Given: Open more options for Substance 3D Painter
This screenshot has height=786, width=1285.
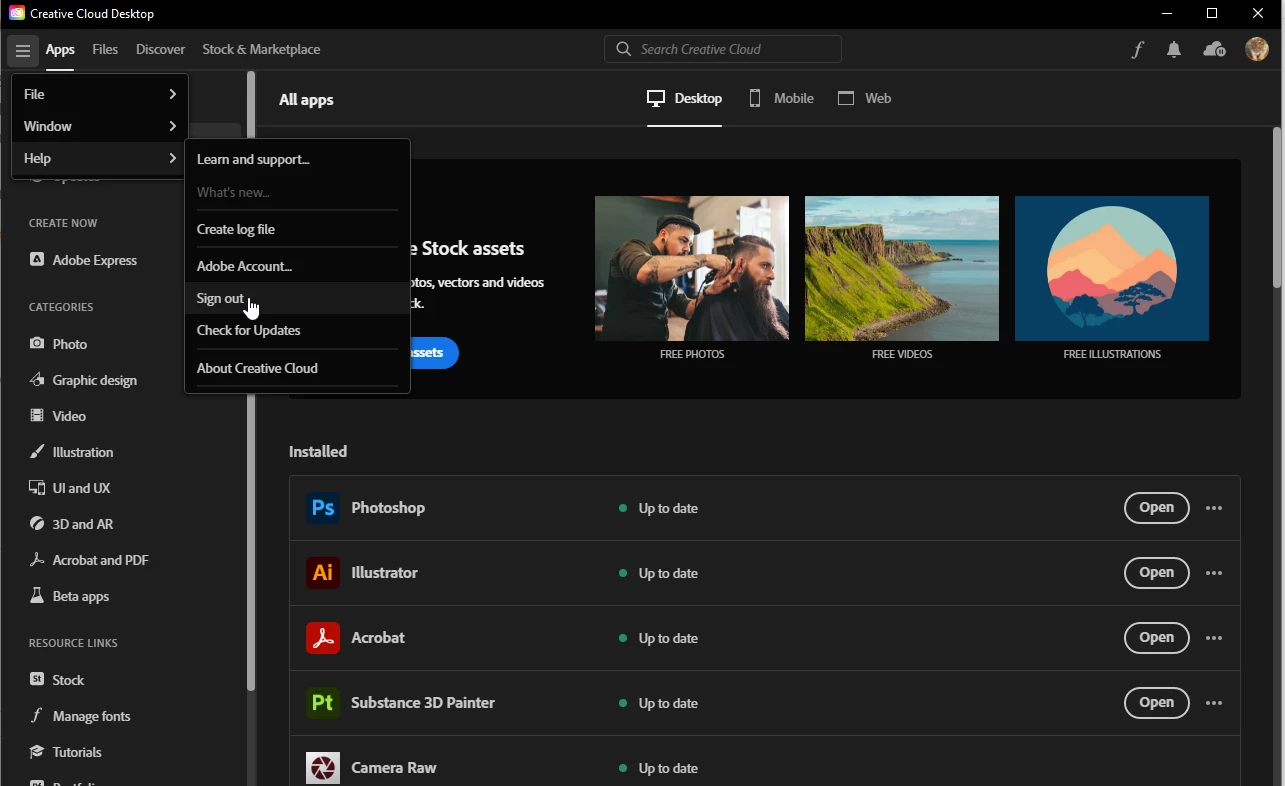Looking at the screenshot, I should click(x=1214, y=703).
